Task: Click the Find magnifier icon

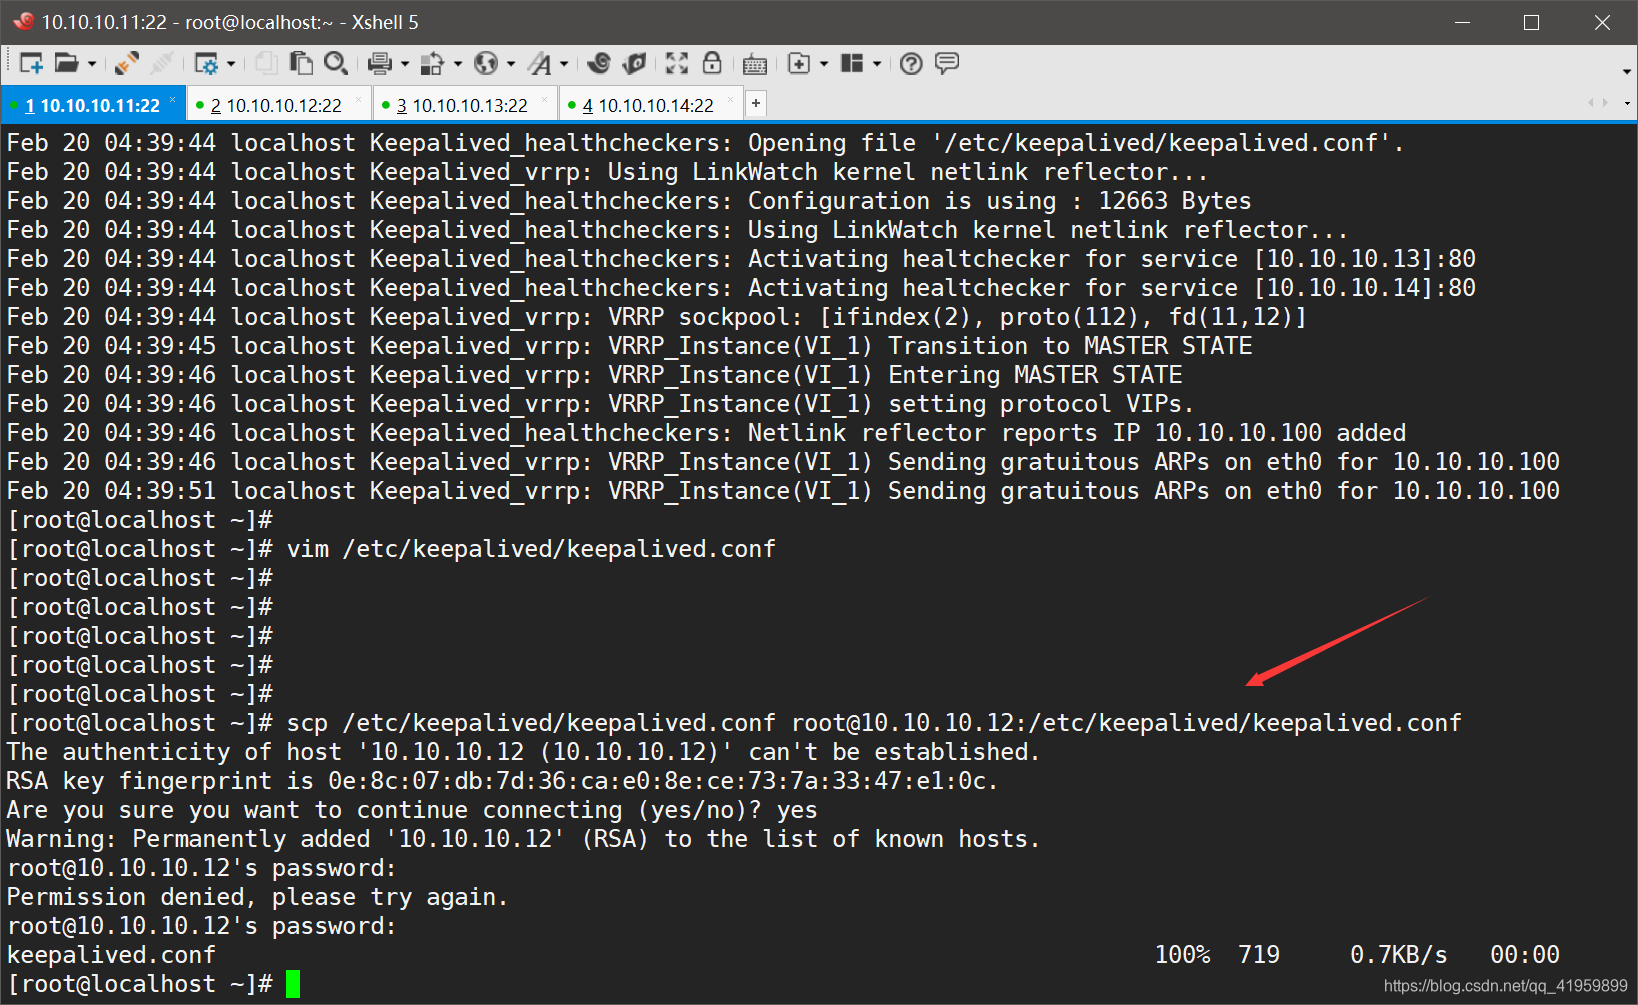Action: pos(336,64)
